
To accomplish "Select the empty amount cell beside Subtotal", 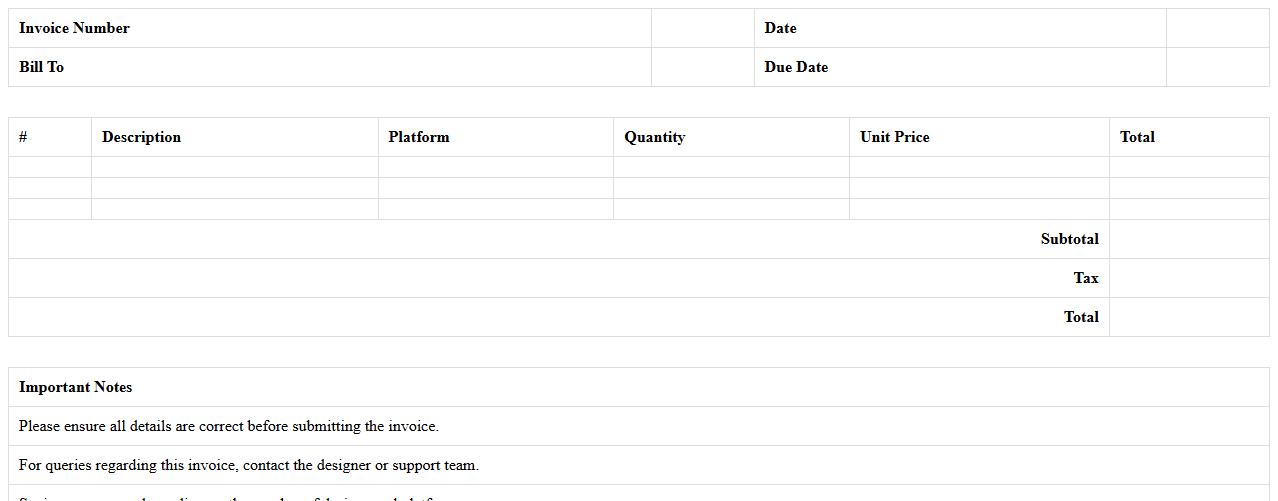I will [x=1188, y=239].
